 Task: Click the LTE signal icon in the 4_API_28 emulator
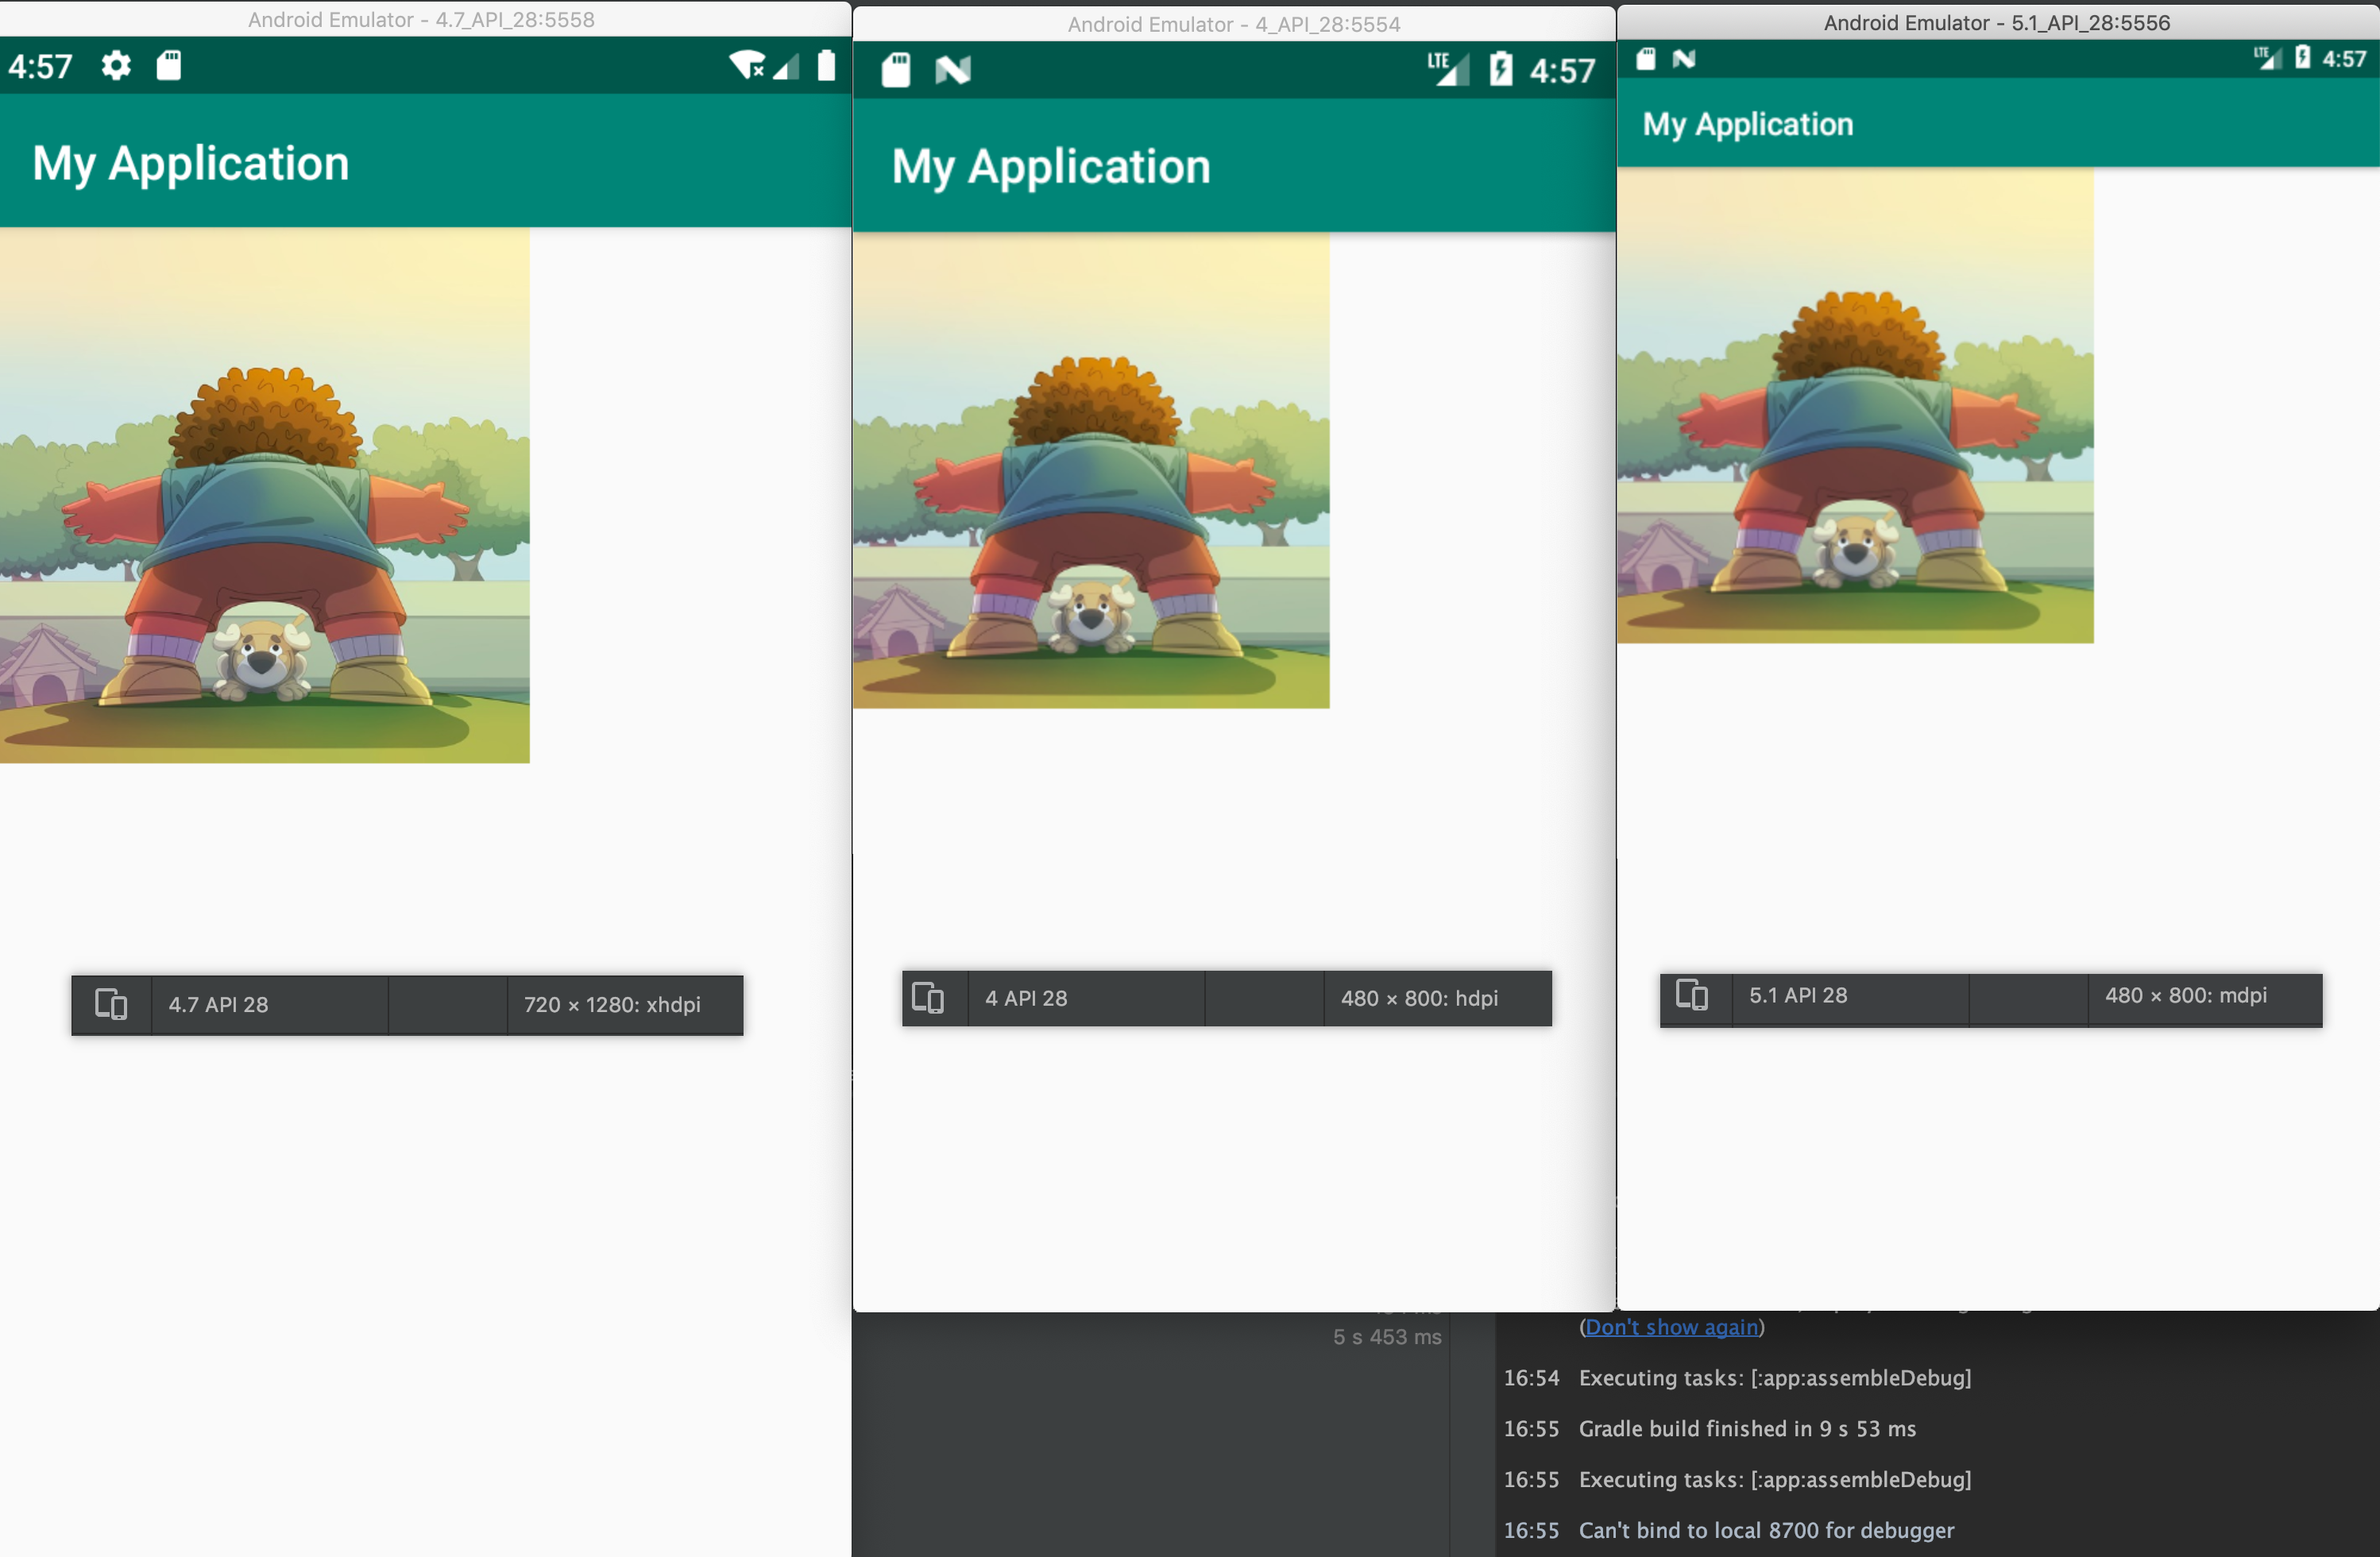[1448, 69]
